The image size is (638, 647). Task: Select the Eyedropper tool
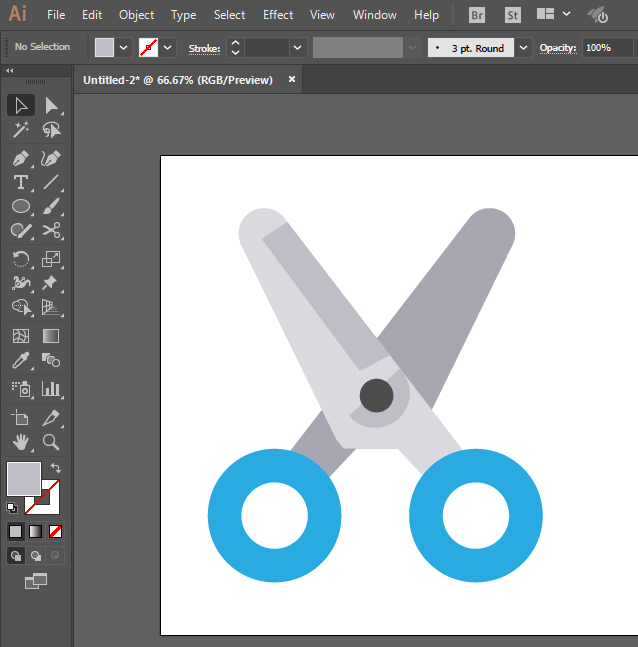[x=20, y=361]
